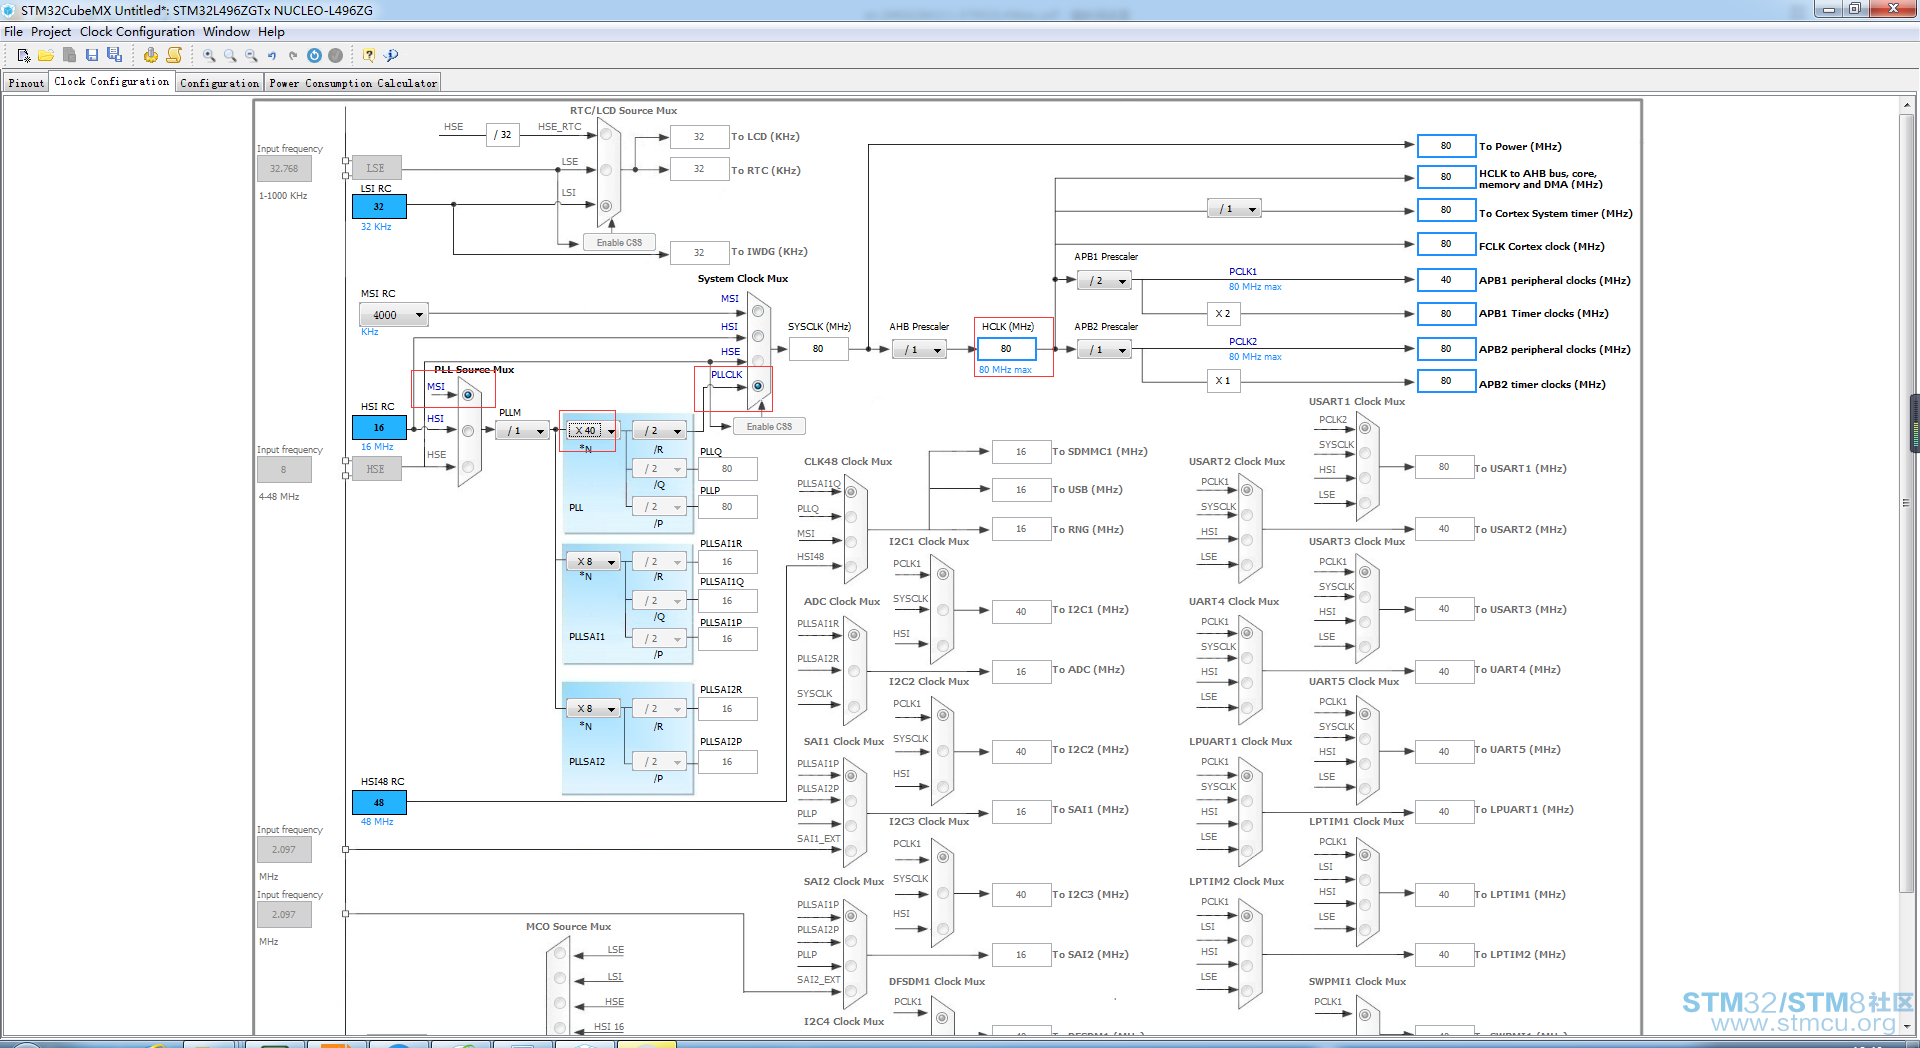Click the blue LSI RC 32 box

[379, 207]
